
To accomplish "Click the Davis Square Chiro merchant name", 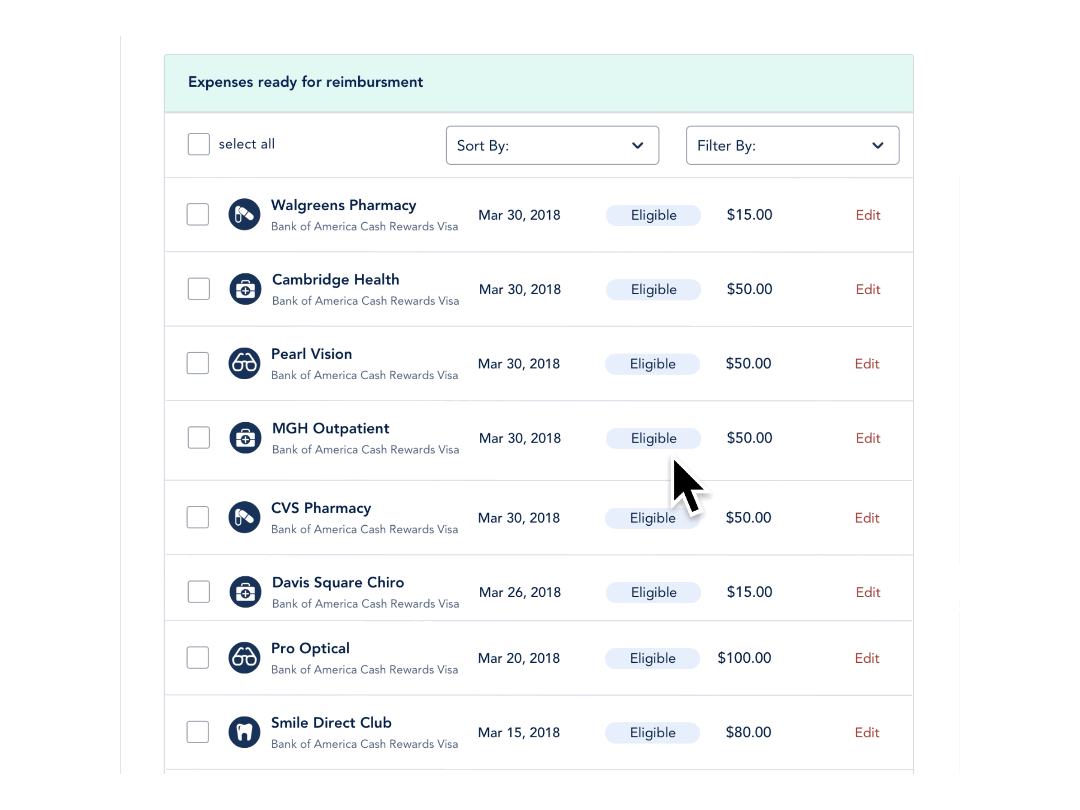I will tap(338, 583).
